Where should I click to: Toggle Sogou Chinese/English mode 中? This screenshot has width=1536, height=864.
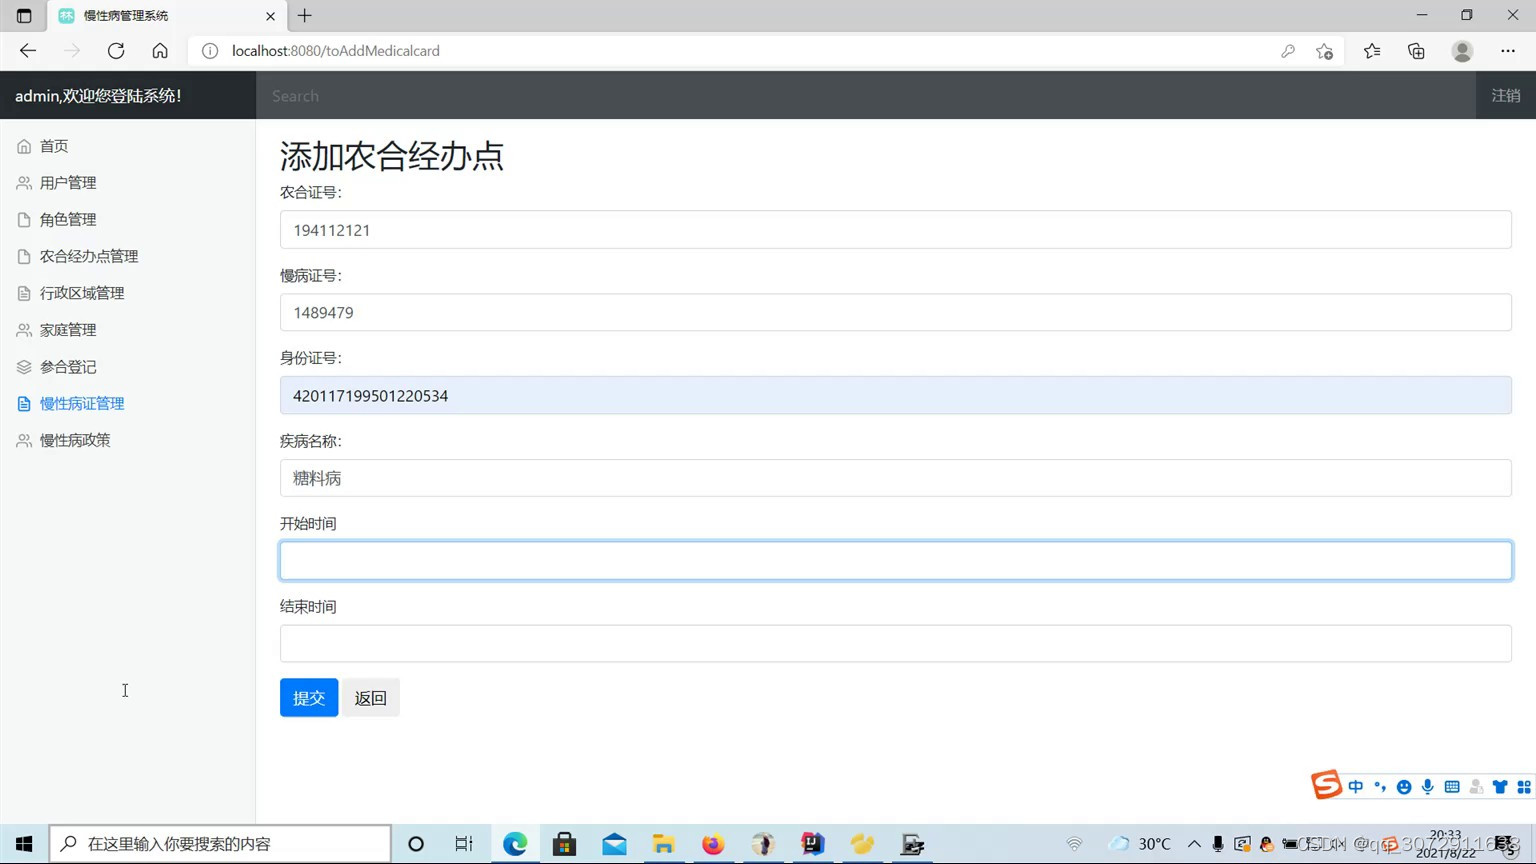pos(1356,787)
